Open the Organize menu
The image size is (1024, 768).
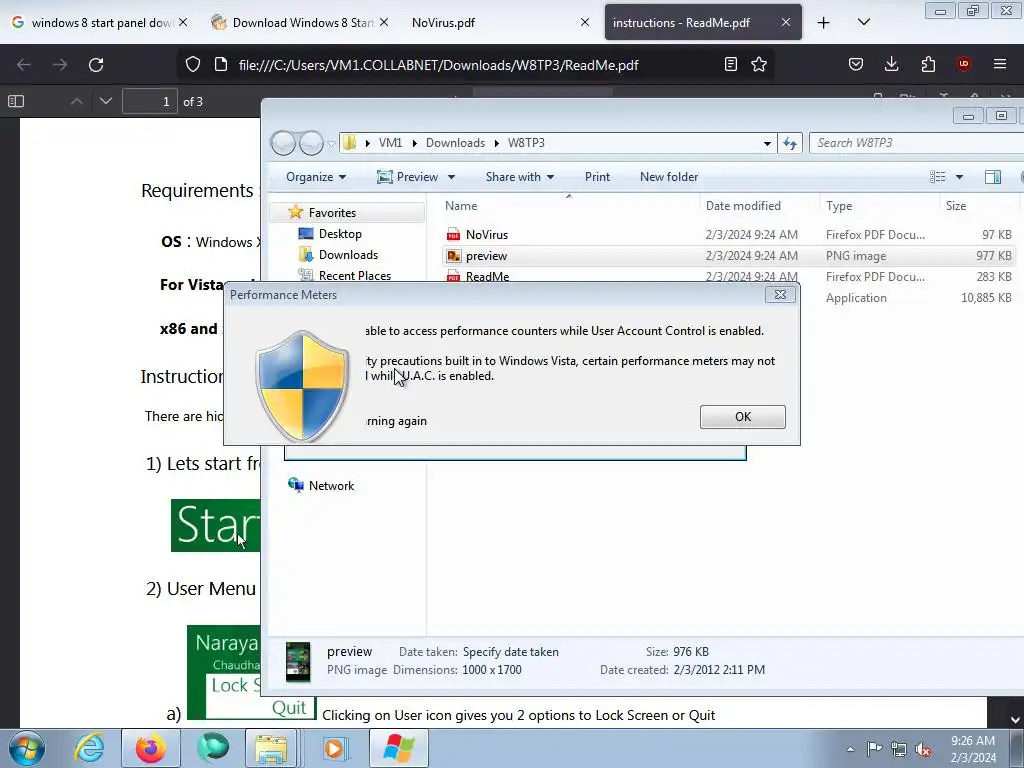pyautogui.click(x=316, y=177)
